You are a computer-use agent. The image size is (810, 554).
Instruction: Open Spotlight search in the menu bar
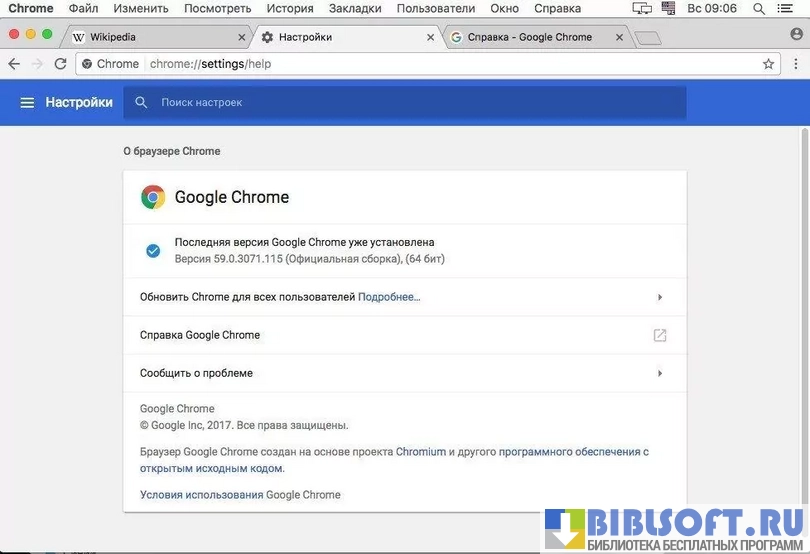(x=759, y=9)
